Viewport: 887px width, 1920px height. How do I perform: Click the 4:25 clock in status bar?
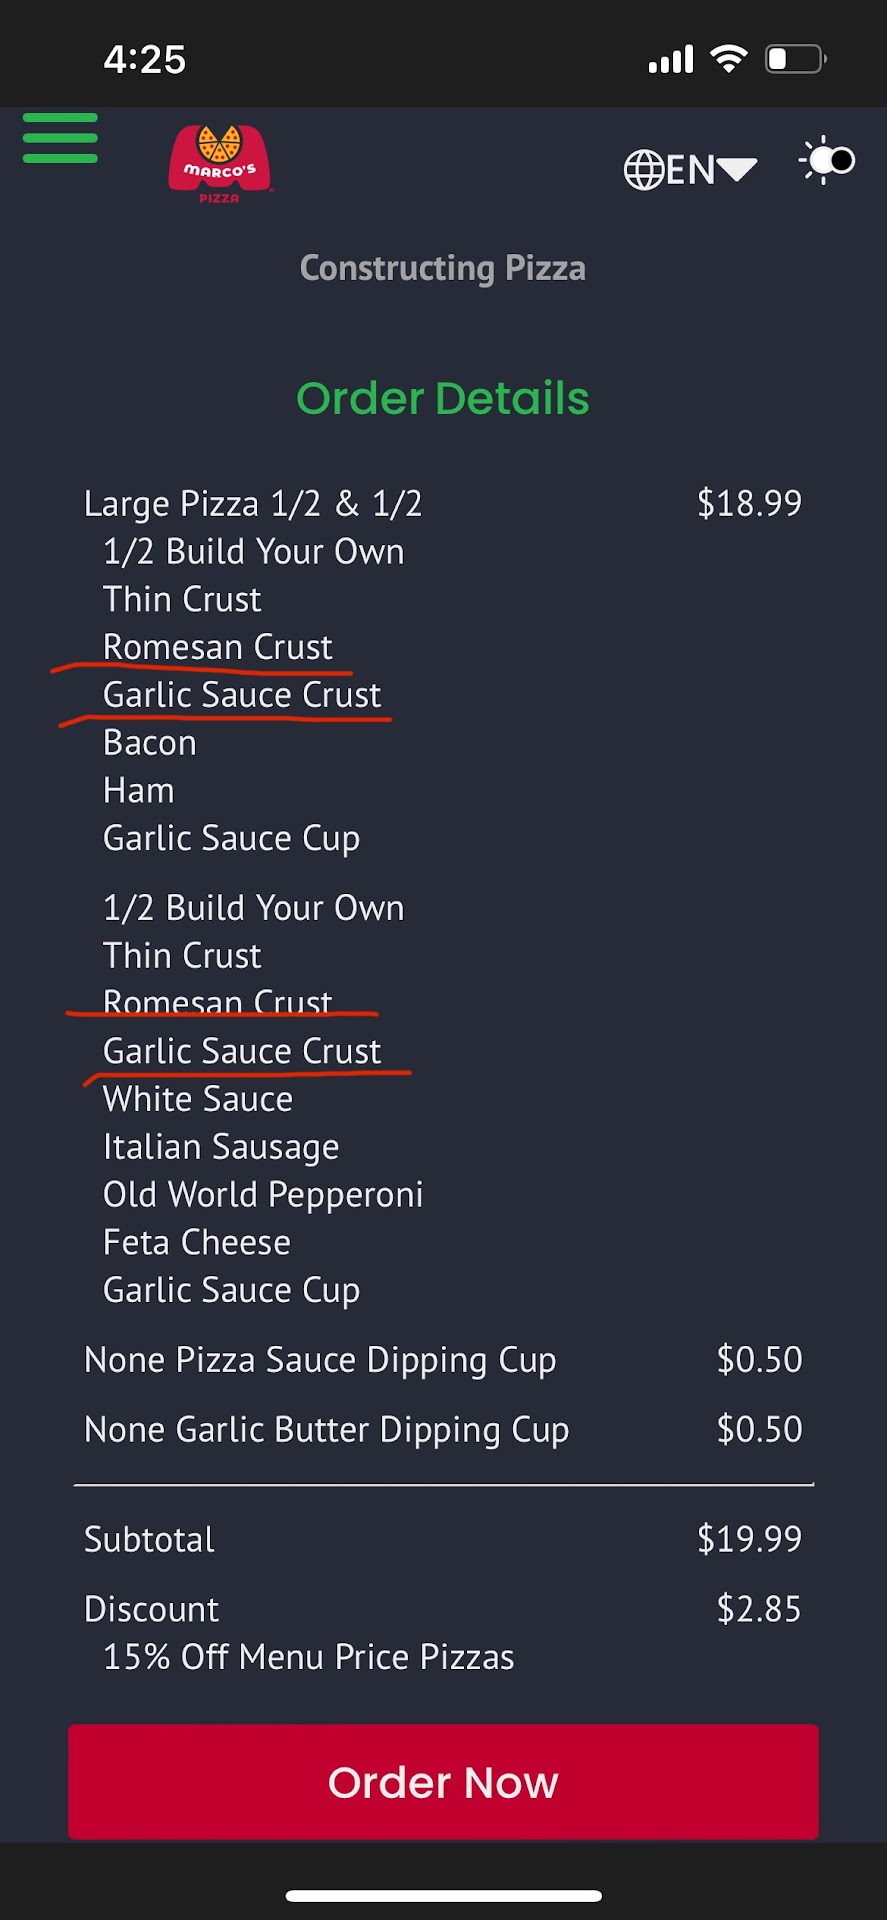pyautogui.click(x=145, y=60)
